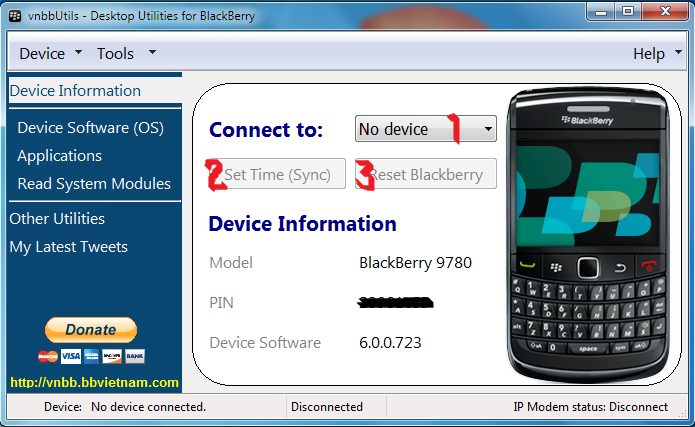This screenshot has height=427, width=695.
Task: Open the Connect to device dropdown
Action: pos(426,129)
